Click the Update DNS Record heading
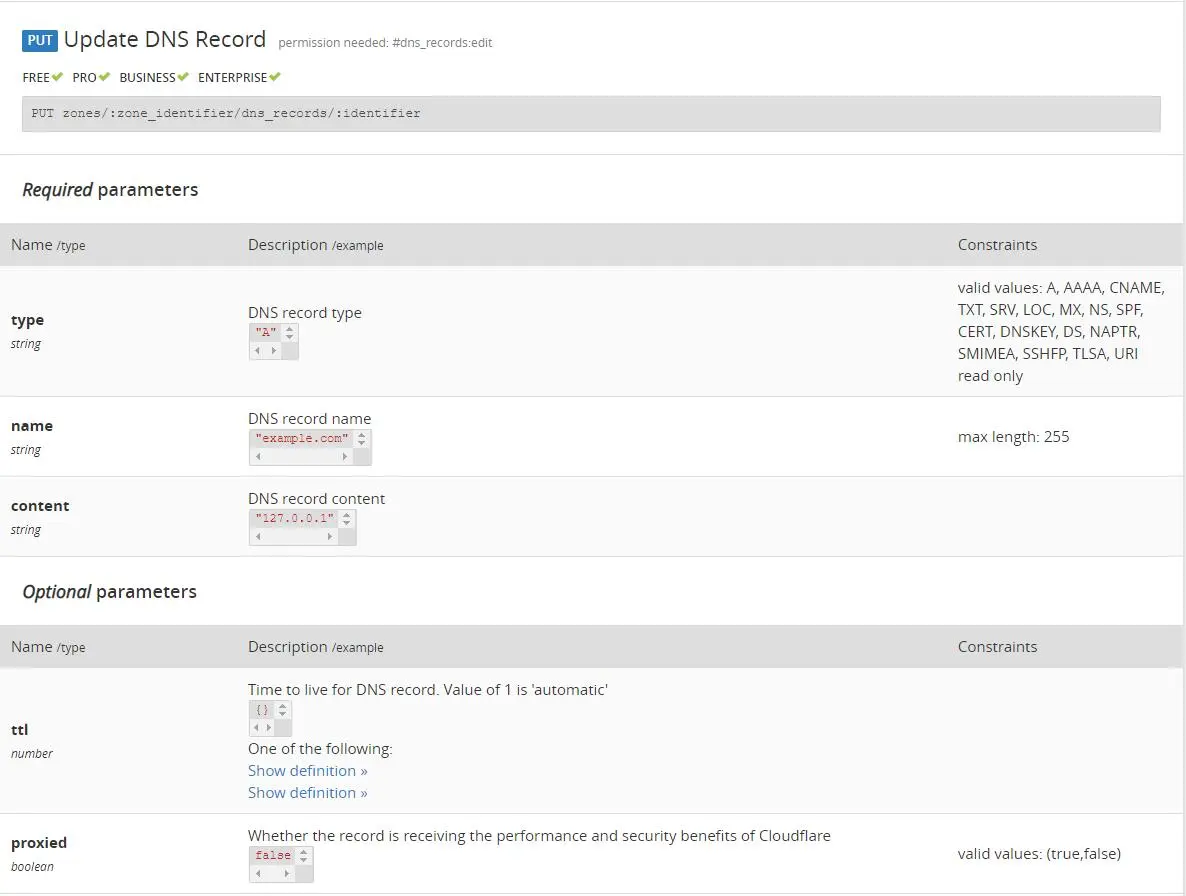Viewport: 1186px width, 896px height. click(165, 40)
